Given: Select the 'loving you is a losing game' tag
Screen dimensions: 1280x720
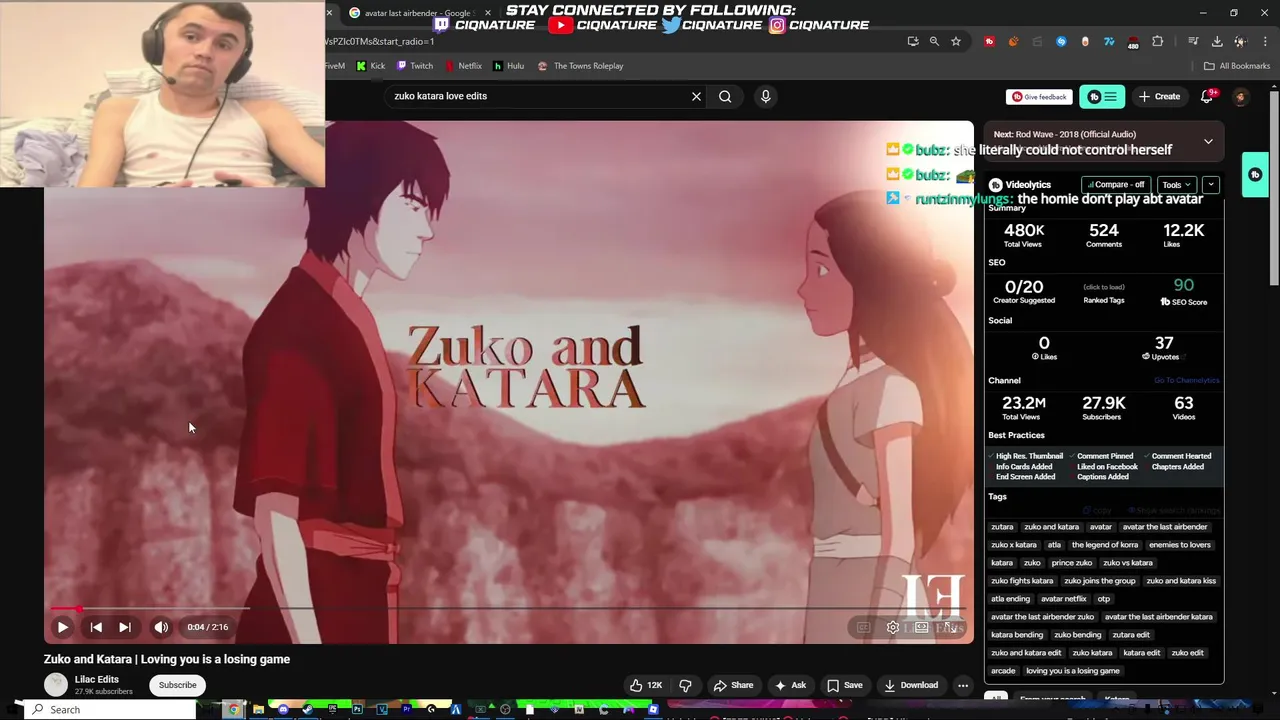Looking at the screenshot, I should coord(1073,671).
